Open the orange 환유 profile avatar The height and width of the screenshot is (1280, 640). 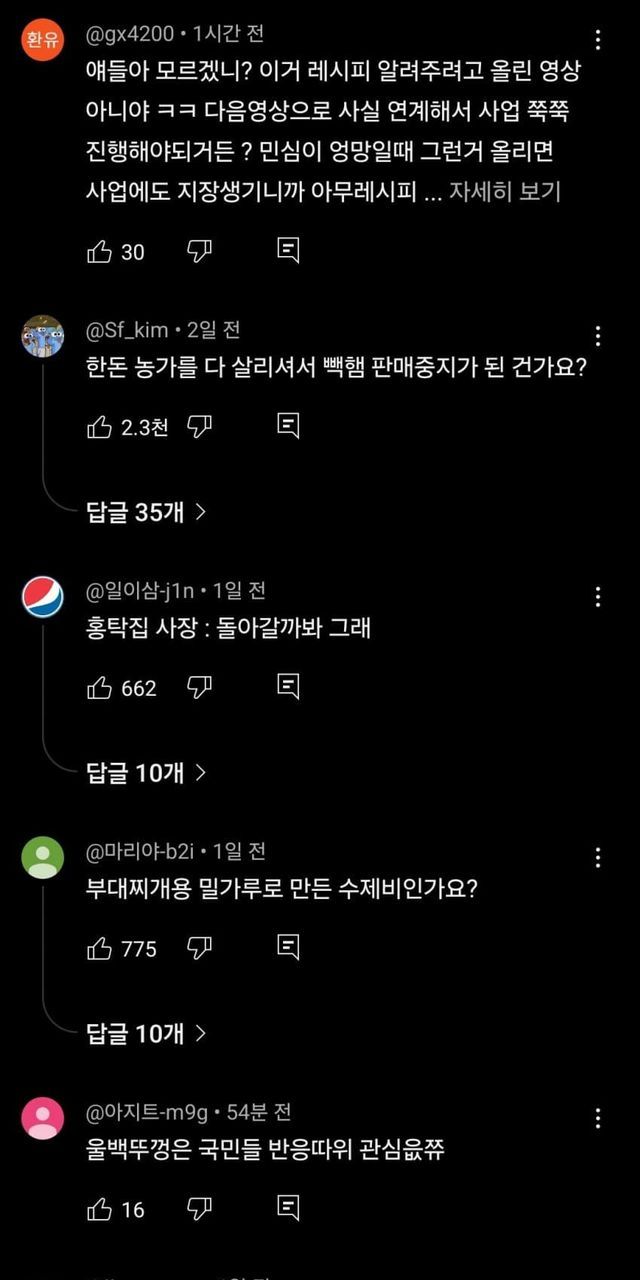click(x=43, y=40)
